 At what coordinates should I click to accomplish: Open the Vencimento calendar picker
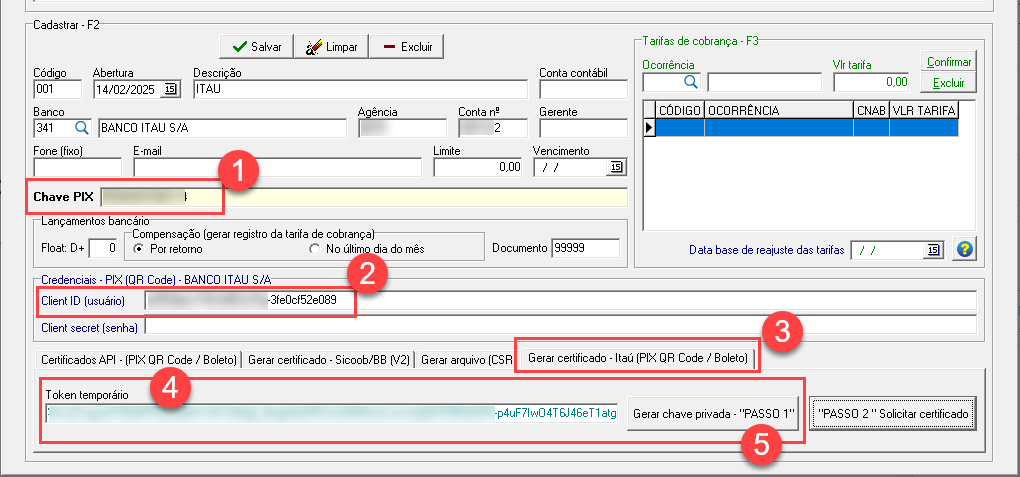click(x=615, y=167)
